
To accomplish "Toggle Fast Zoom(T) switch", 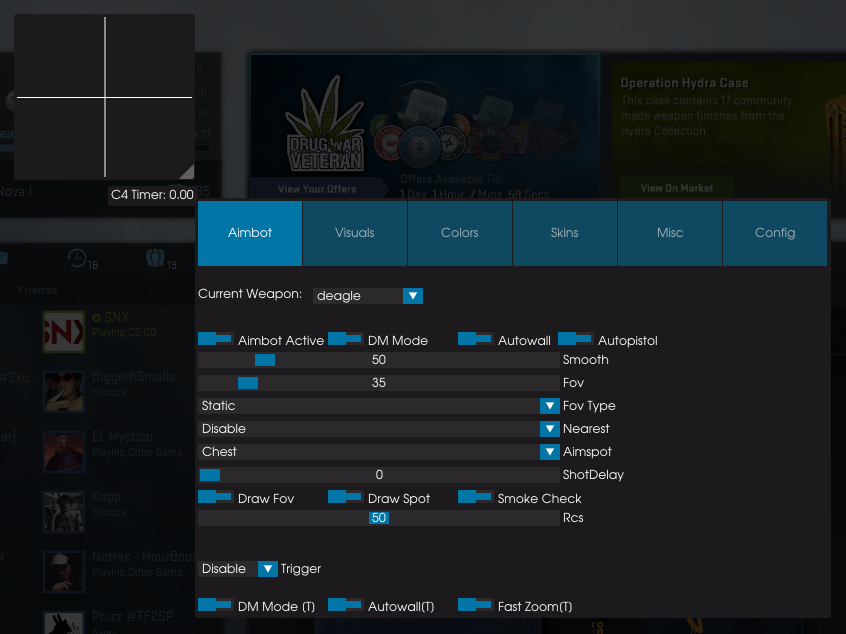I will pos(475,605).
